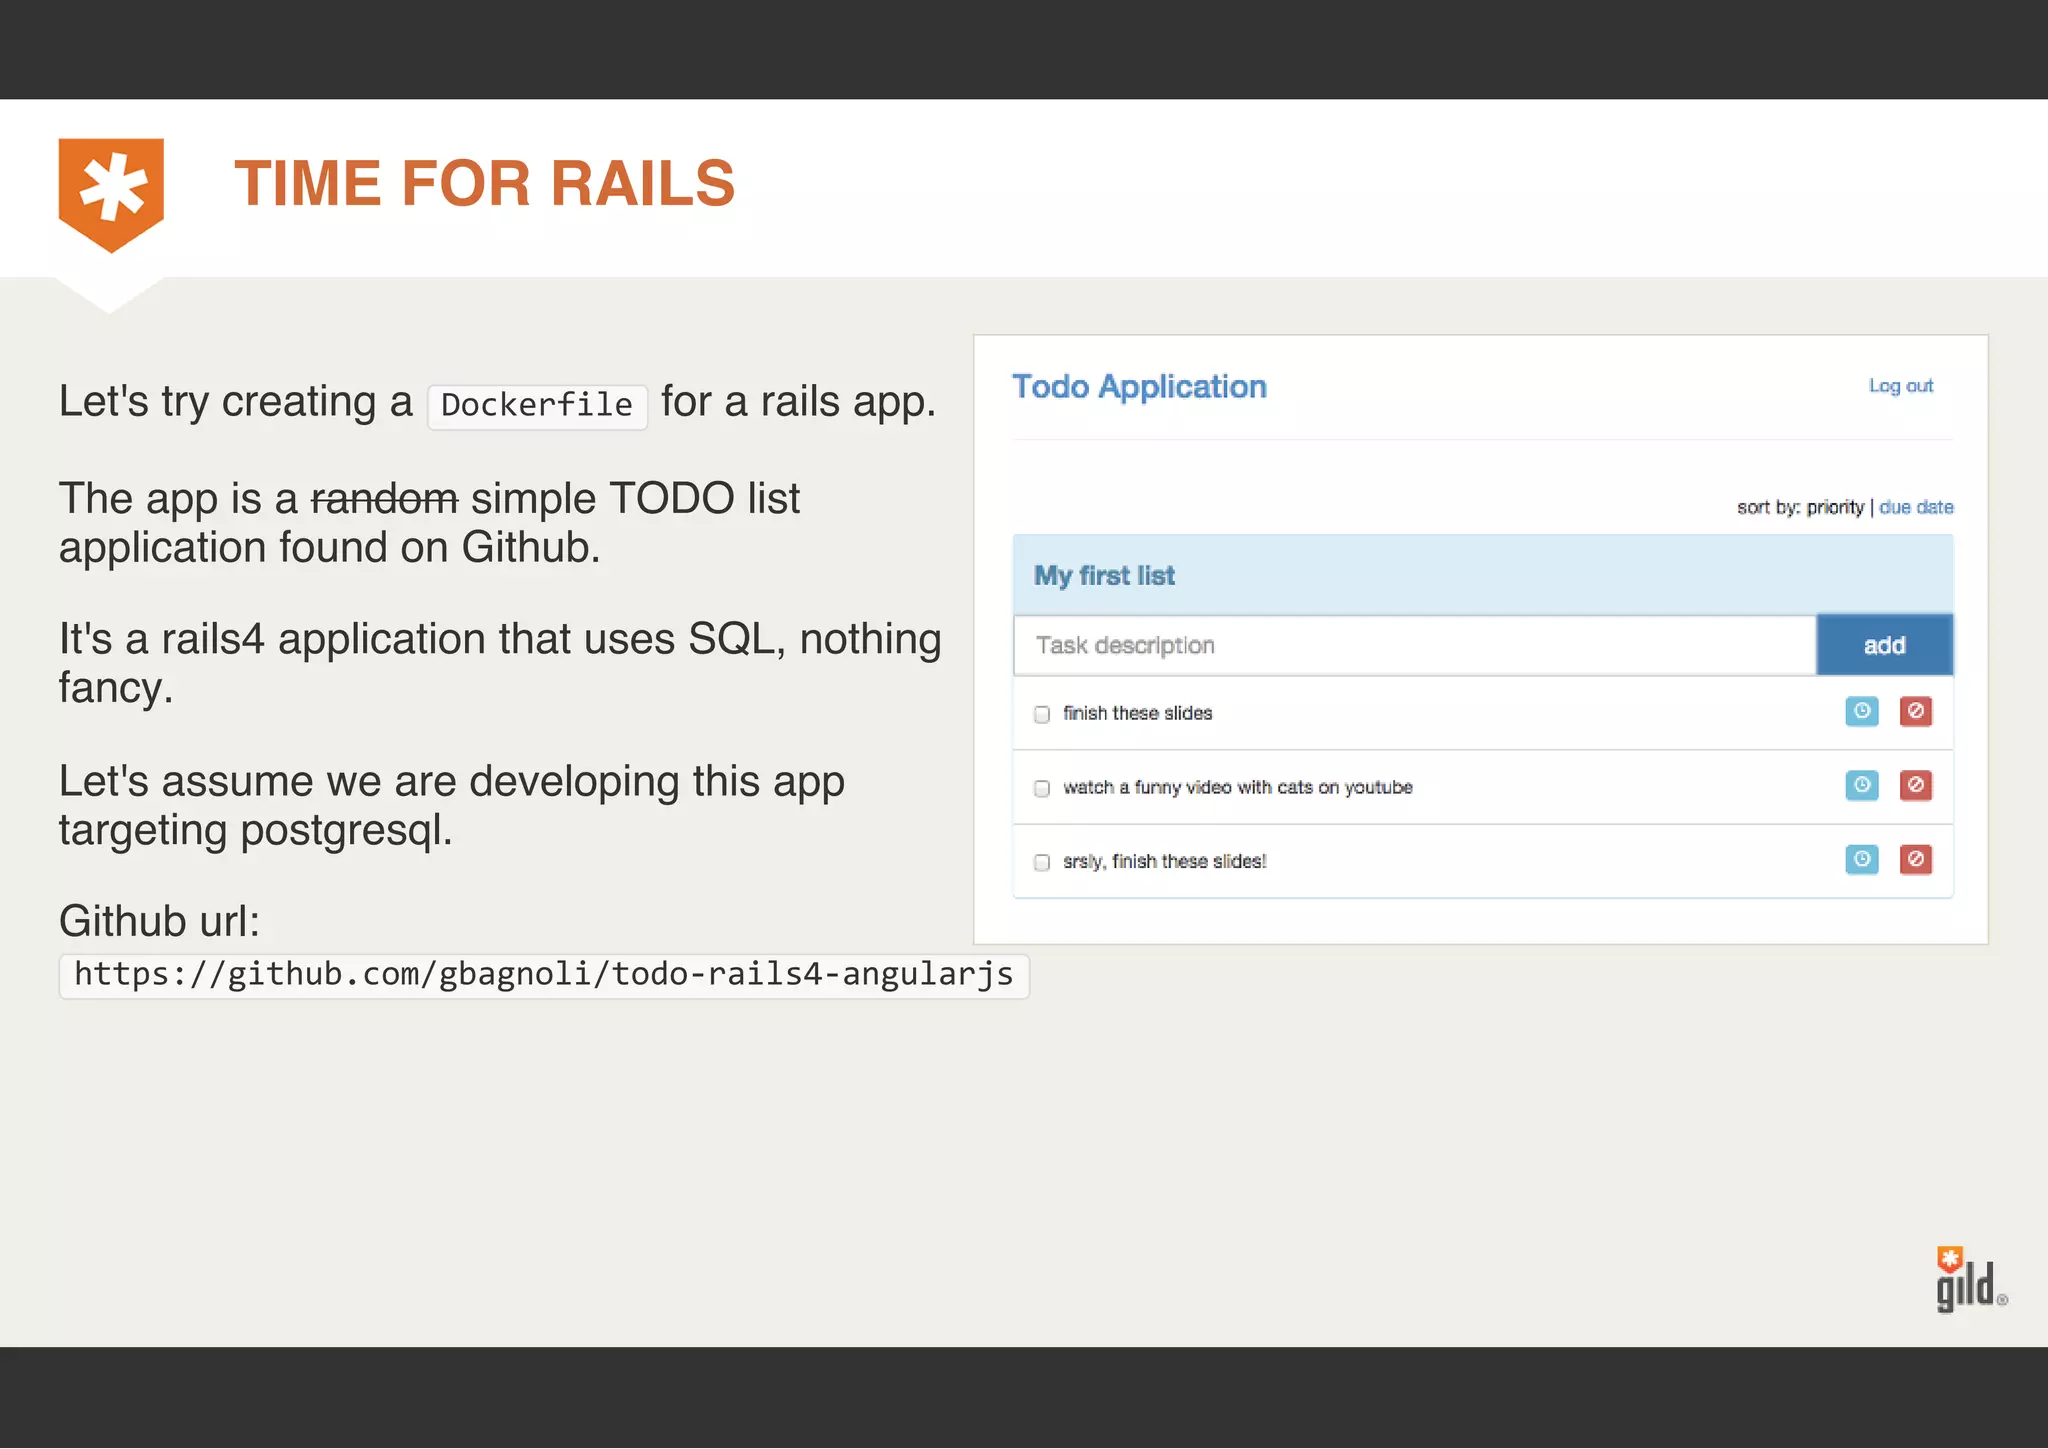Viewport: 2048px width, 1449px height.
Task: Click the blue add button
Action: tap(1884, 645)
